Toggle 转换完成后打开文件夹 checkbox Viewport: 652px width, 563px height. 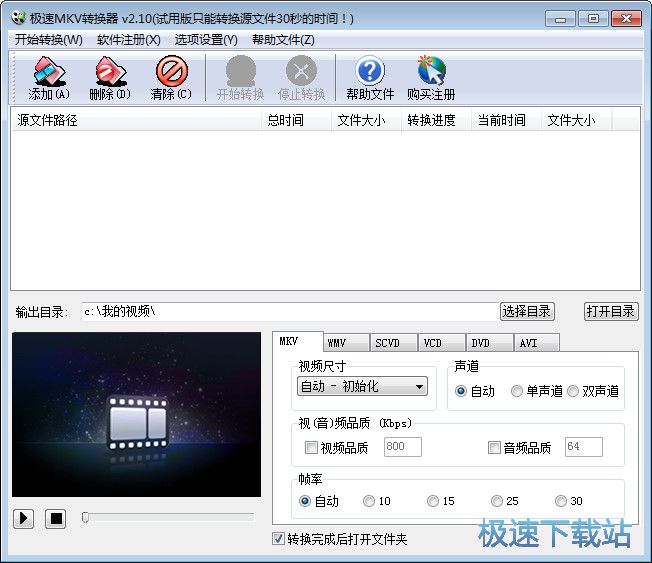tap(279, 539)
